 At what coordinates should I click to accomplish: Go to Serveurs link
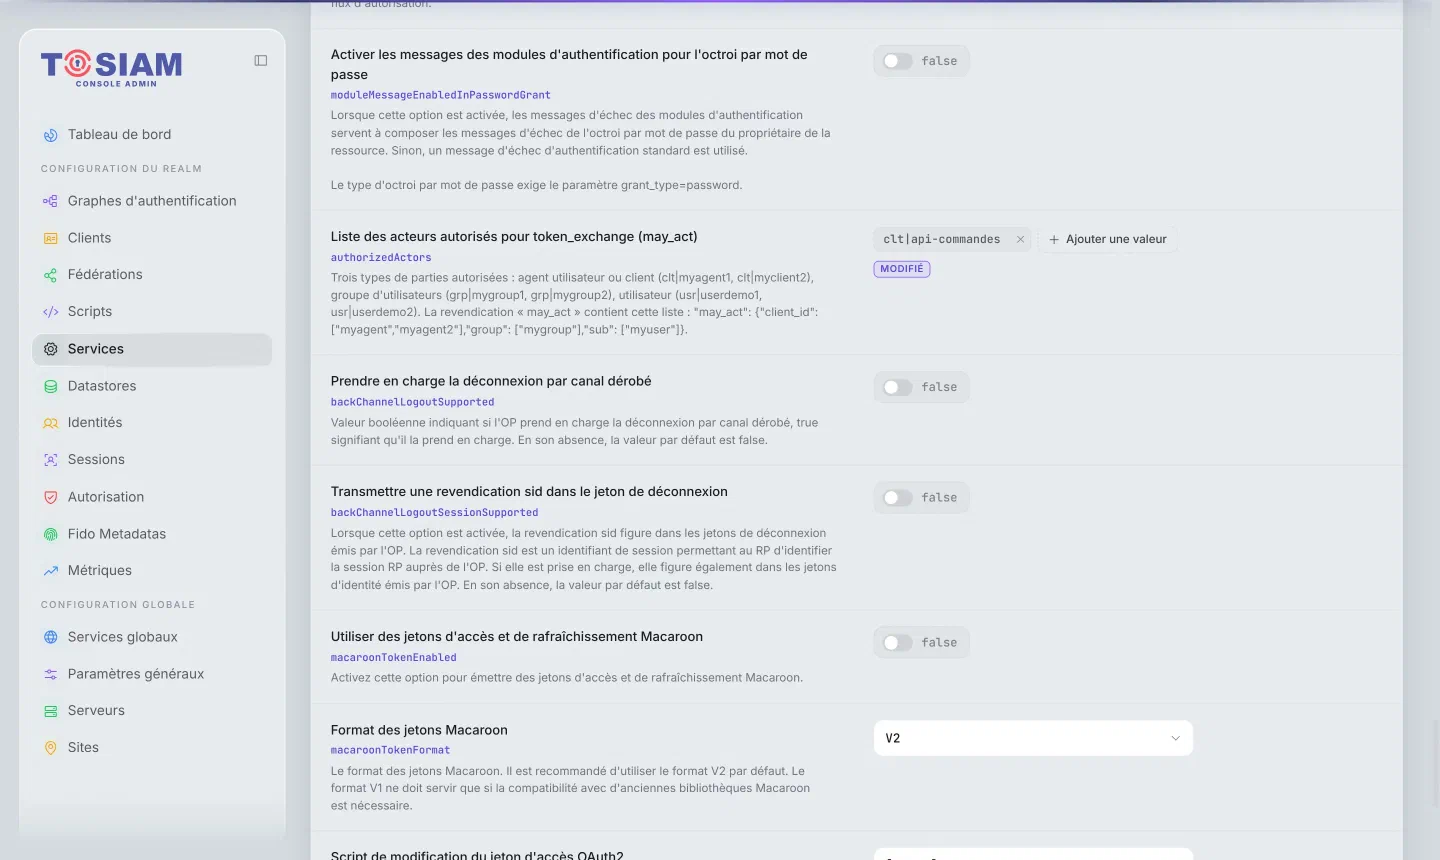[x=152, y=711]
